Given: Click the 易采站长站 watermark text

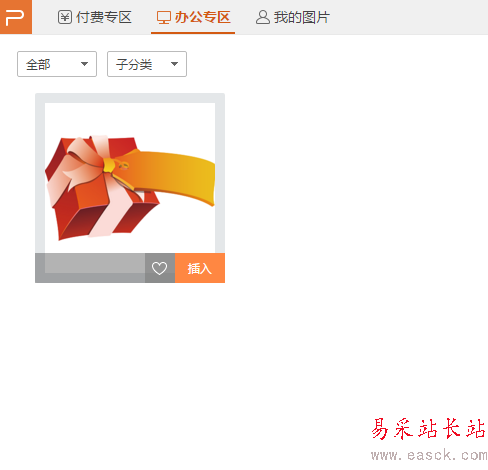Looking at the screenshot, I should pyautogui.click(x=429, y=429).
